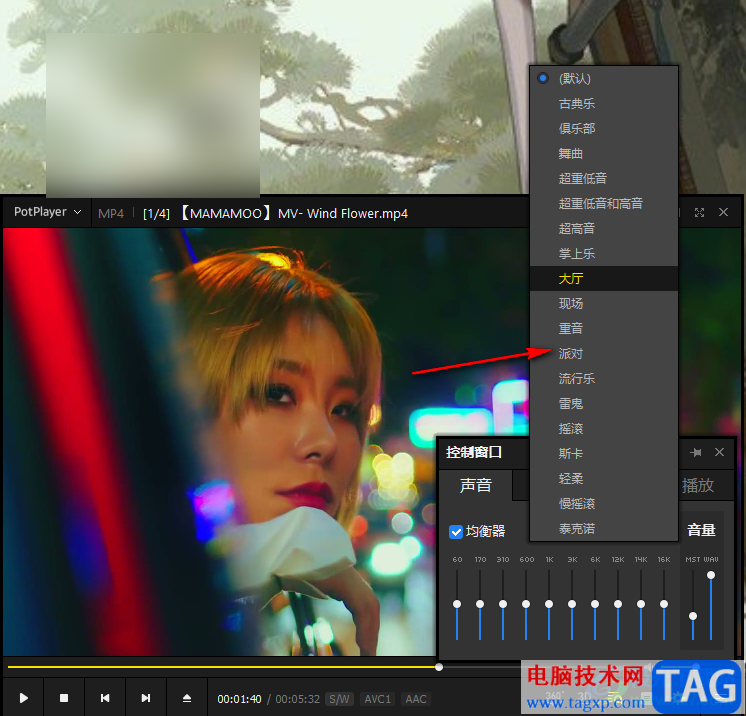Image resolution: width=746 pixels, height=716 pixels.
Task: Choose the 重音 preset
Action: click(x=604, y=328)
